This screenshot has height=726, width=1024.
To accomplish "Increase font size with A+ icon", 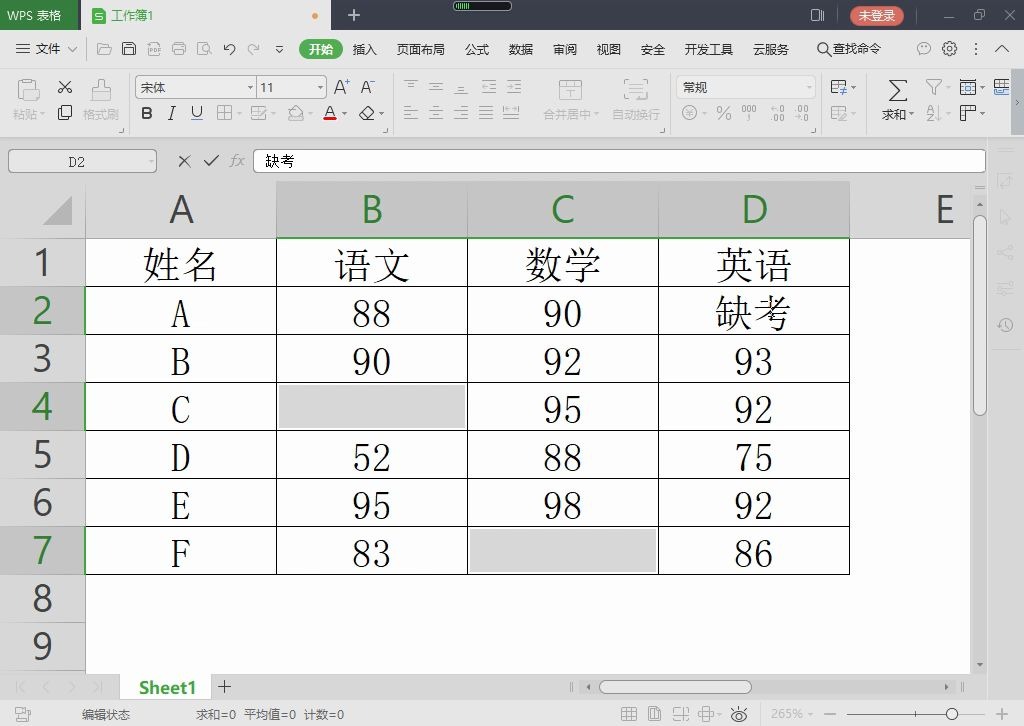I will click(340, 86).
